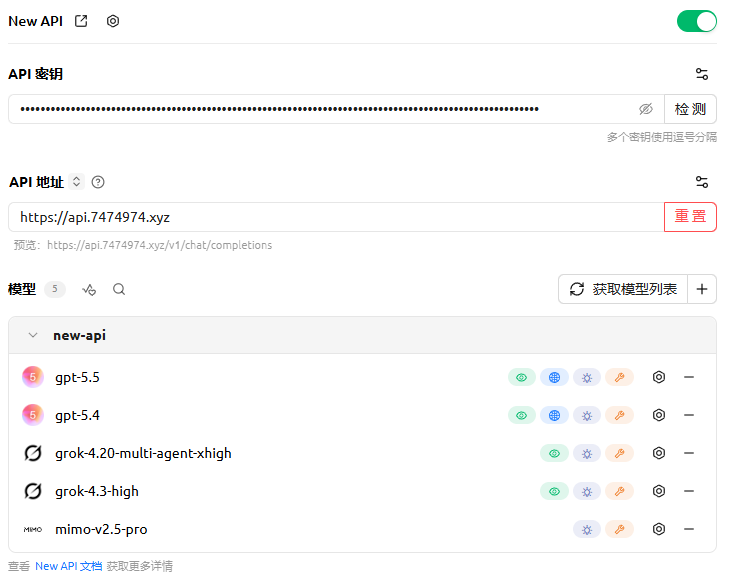Click the reasoning badge for gpt-5.4

tap(587, 416)
